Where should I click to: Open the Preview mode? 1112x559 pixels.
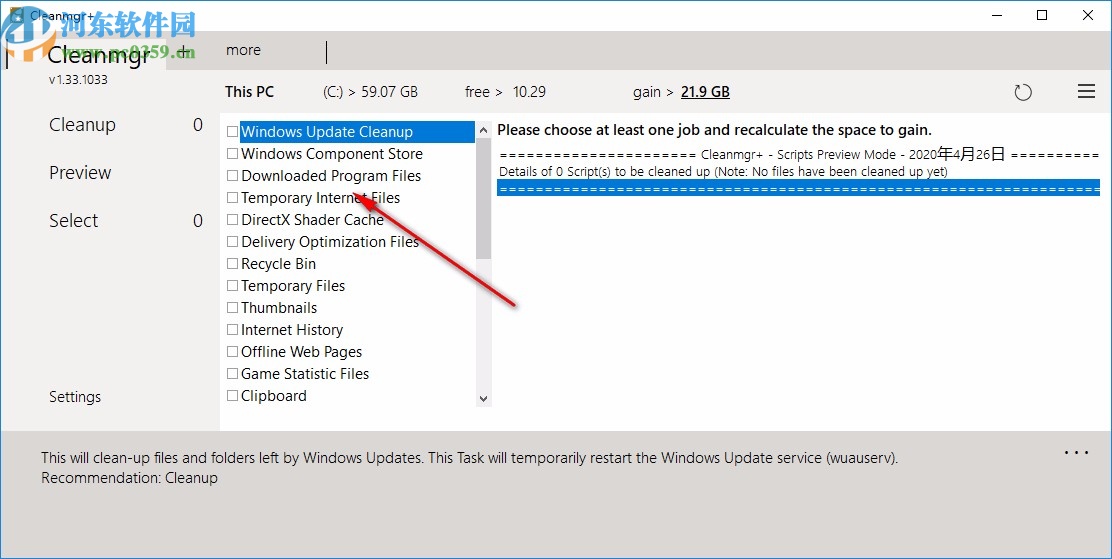coord(80,173)
